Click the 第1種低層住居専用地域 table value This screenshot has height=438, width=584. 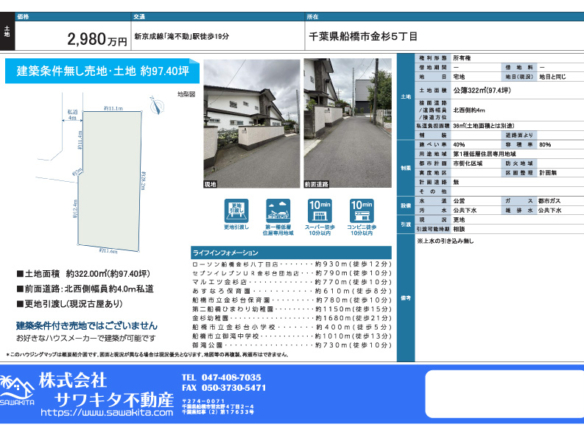click(484, 154)
